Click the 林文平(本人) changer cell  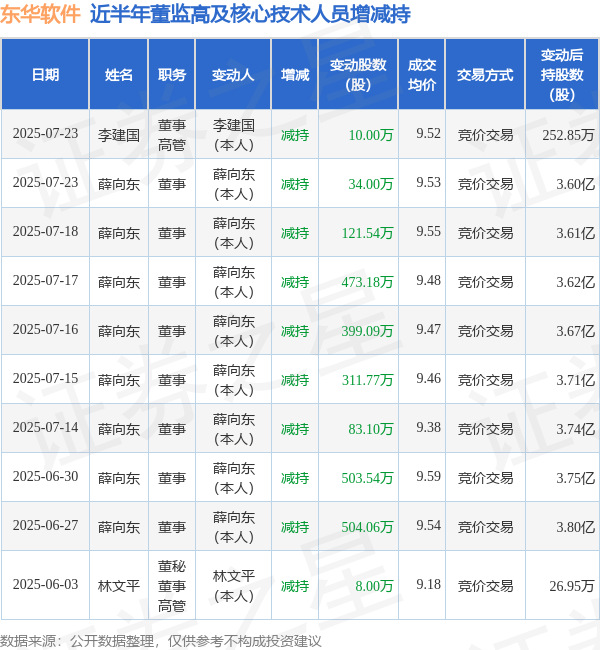pyautogui.click(x=233, y=586)
